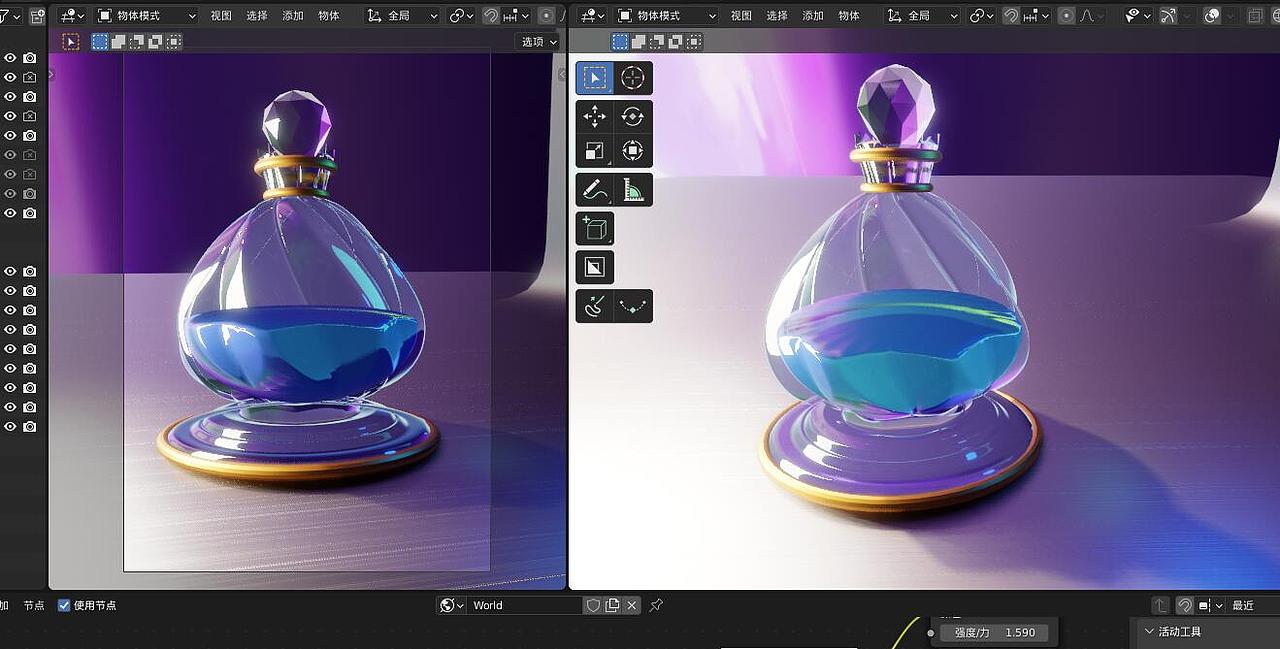The image size is (1280, 649).
Task: Open 最近 snap dropdown in node editor
Action: (1253, 605)
